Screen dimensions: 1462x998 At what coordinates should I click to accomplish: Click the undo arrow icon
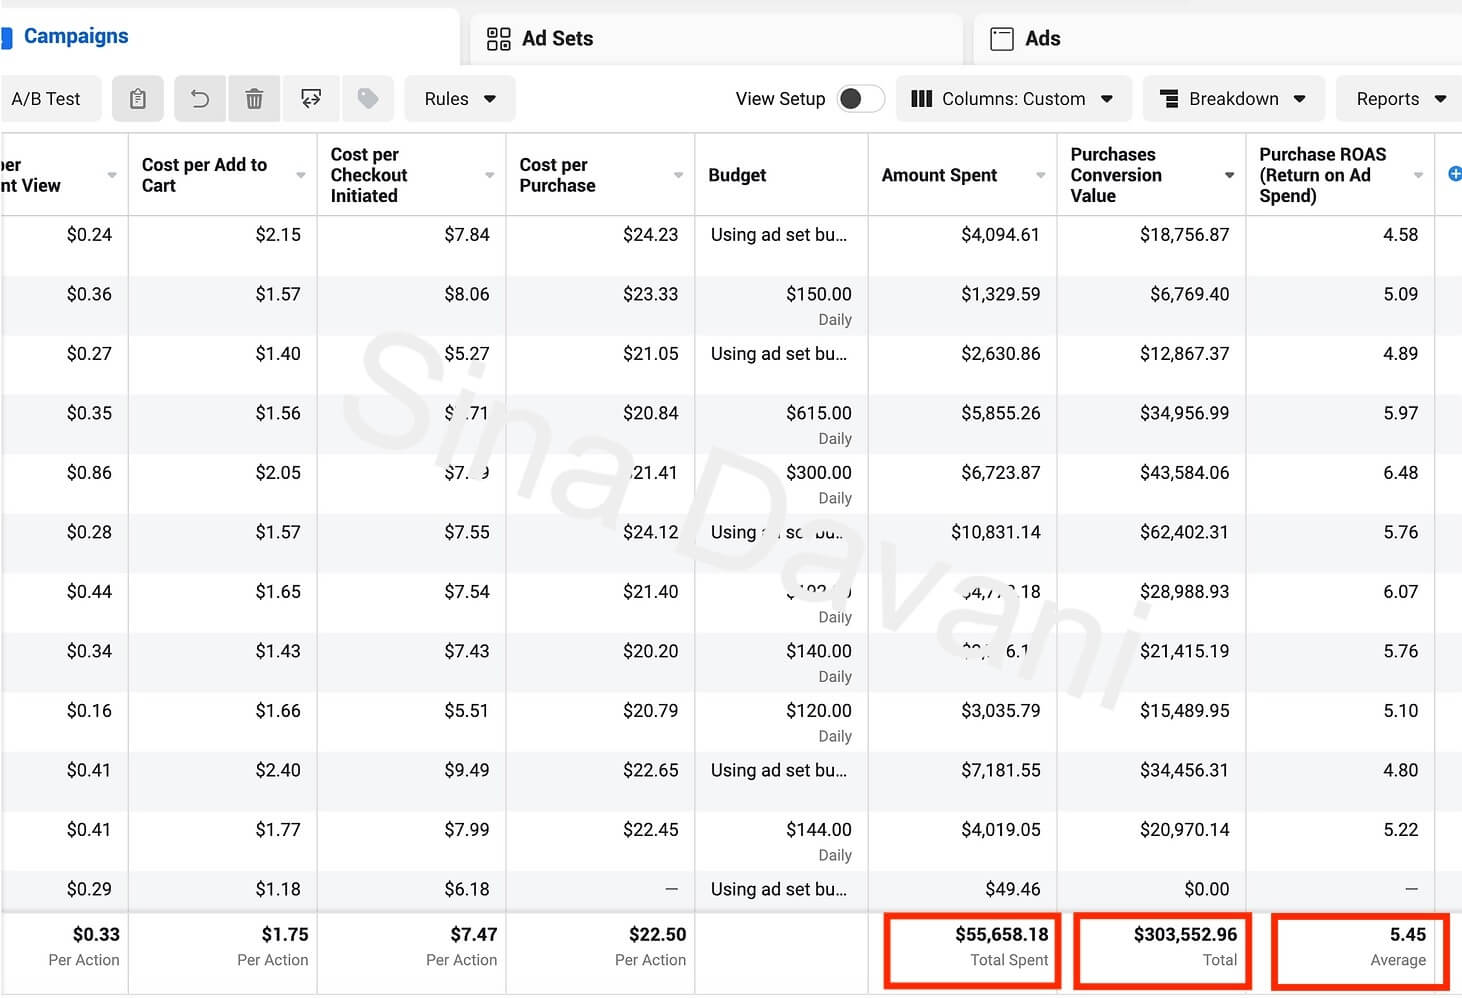(200, 99)
